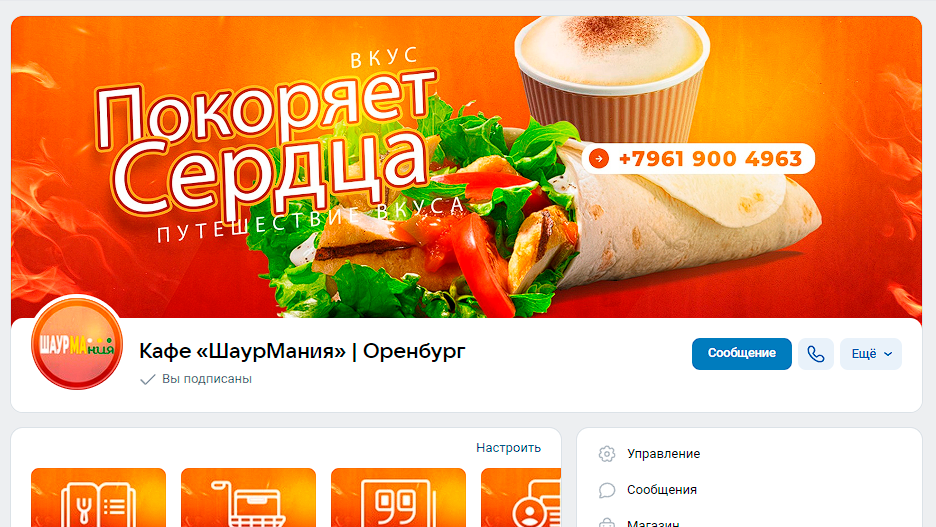The height and width of the screenshot is (527, 936).
Task: Click the phone number +7961 900 4963 on banner
Action: (x=710, y=159)
